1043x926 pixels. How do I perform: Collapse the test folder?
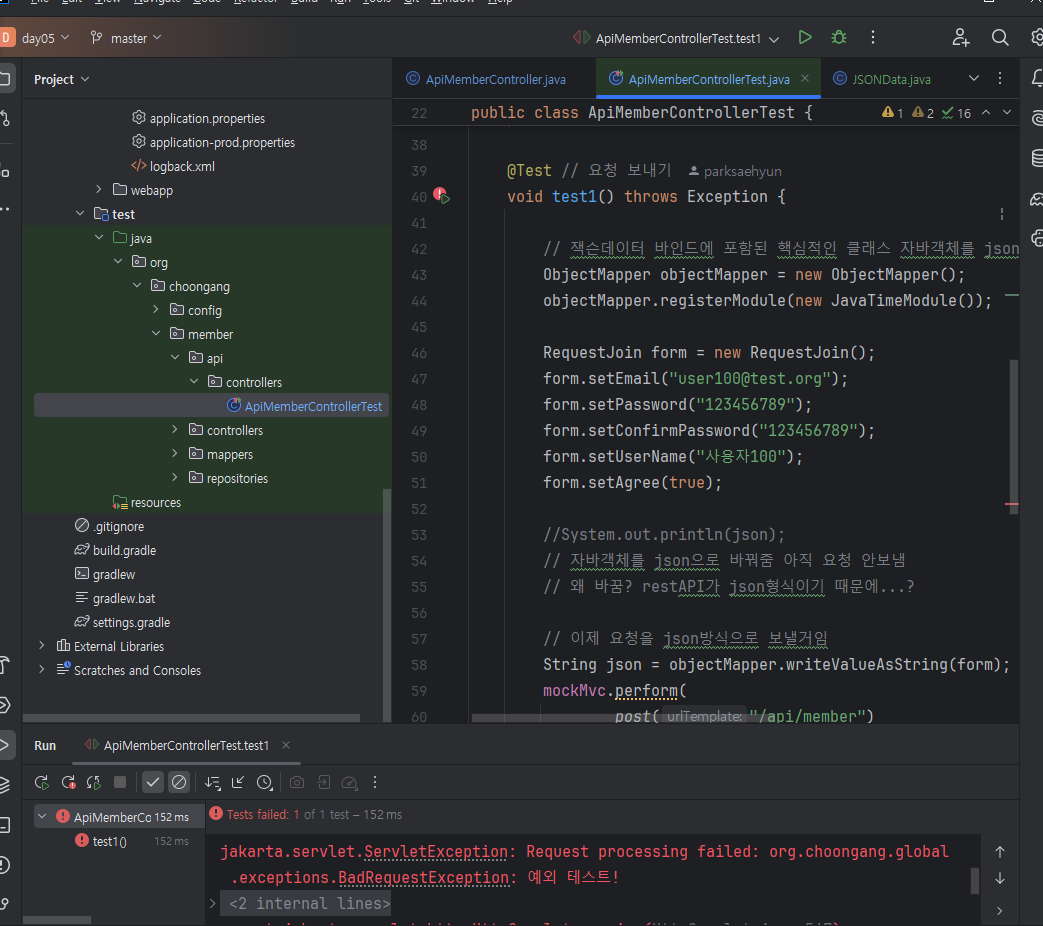[x=80, y=214]
